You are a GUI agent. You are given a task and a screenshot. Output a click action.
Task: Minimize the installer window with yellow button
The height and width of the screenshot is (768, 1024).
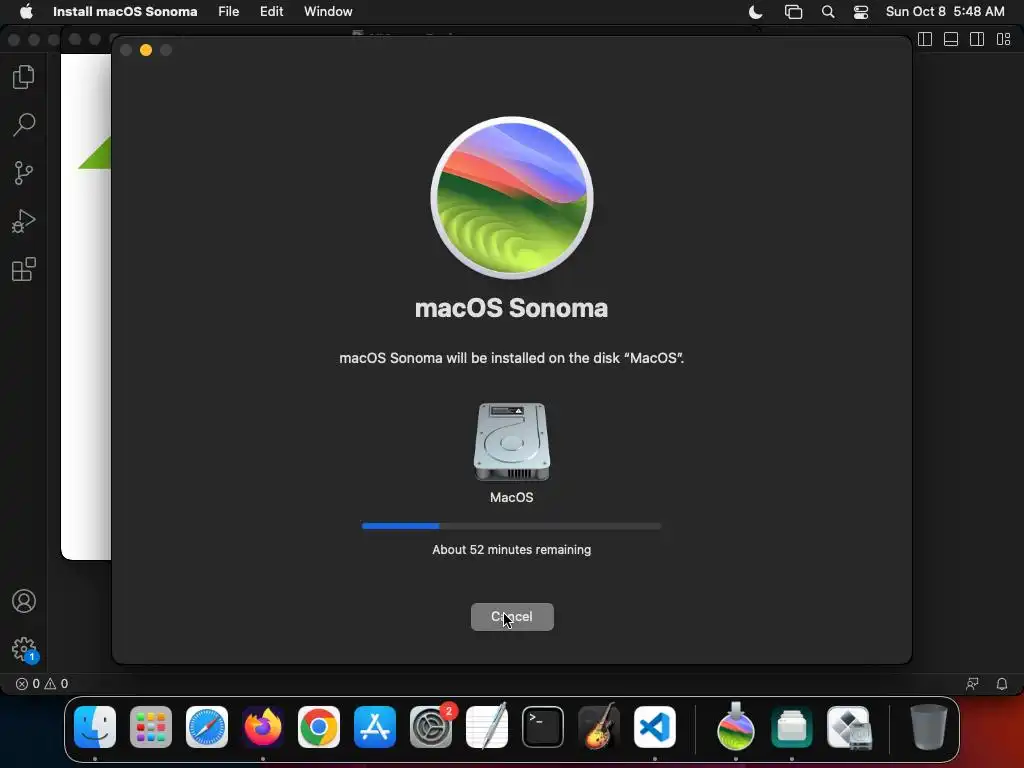tap(146, 50)
